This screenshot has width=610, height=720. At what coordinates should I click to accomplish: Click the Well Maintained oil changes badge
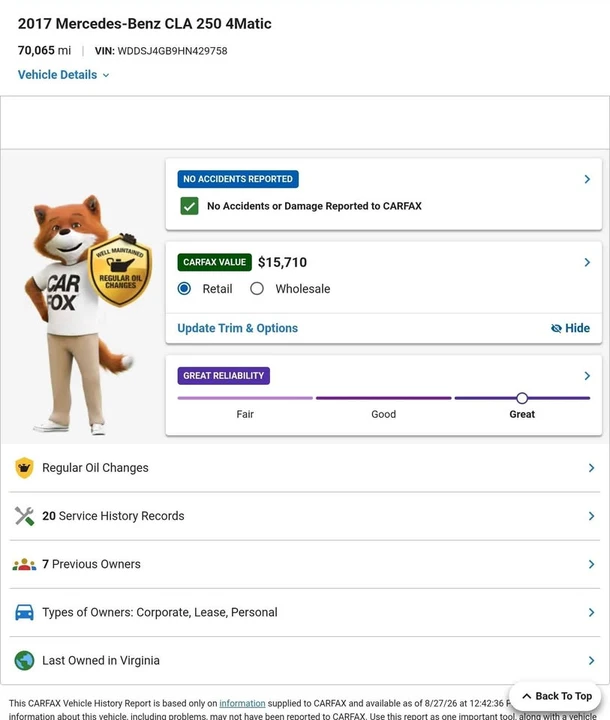click(120, 270)
